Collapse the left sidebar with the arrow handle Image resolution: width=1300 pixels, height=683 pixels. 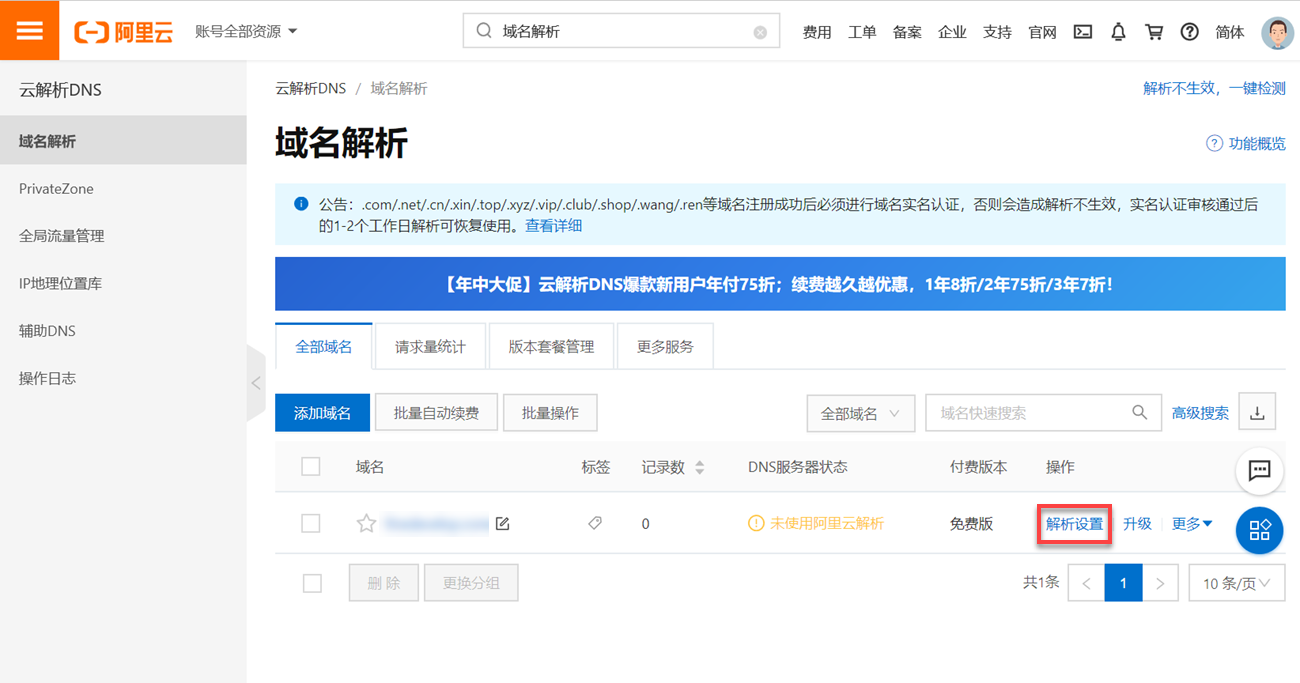click(255, 383)
